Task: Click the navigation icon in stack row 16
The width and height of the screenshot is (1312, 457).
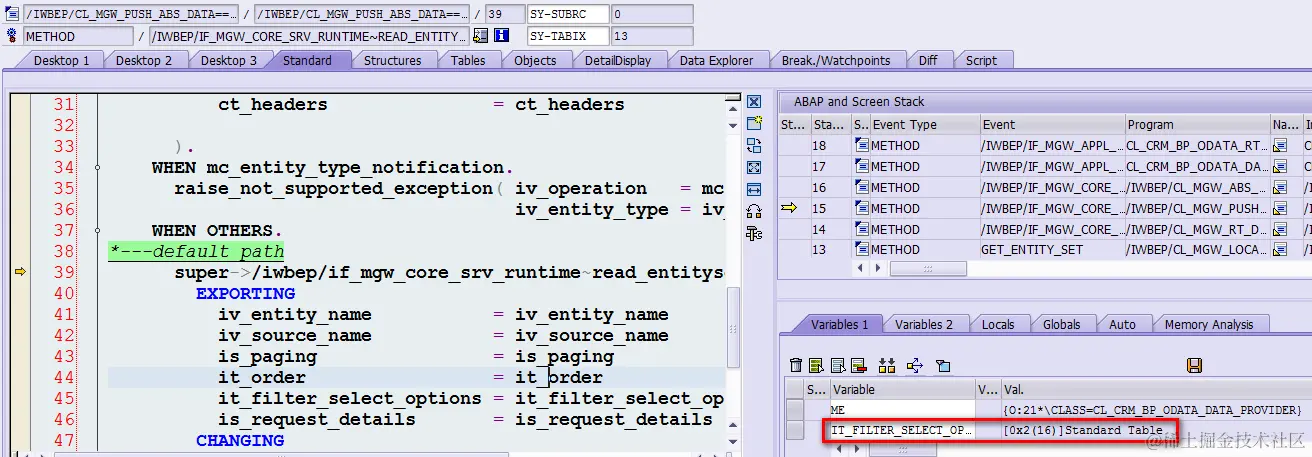Action: [1281, 188]
